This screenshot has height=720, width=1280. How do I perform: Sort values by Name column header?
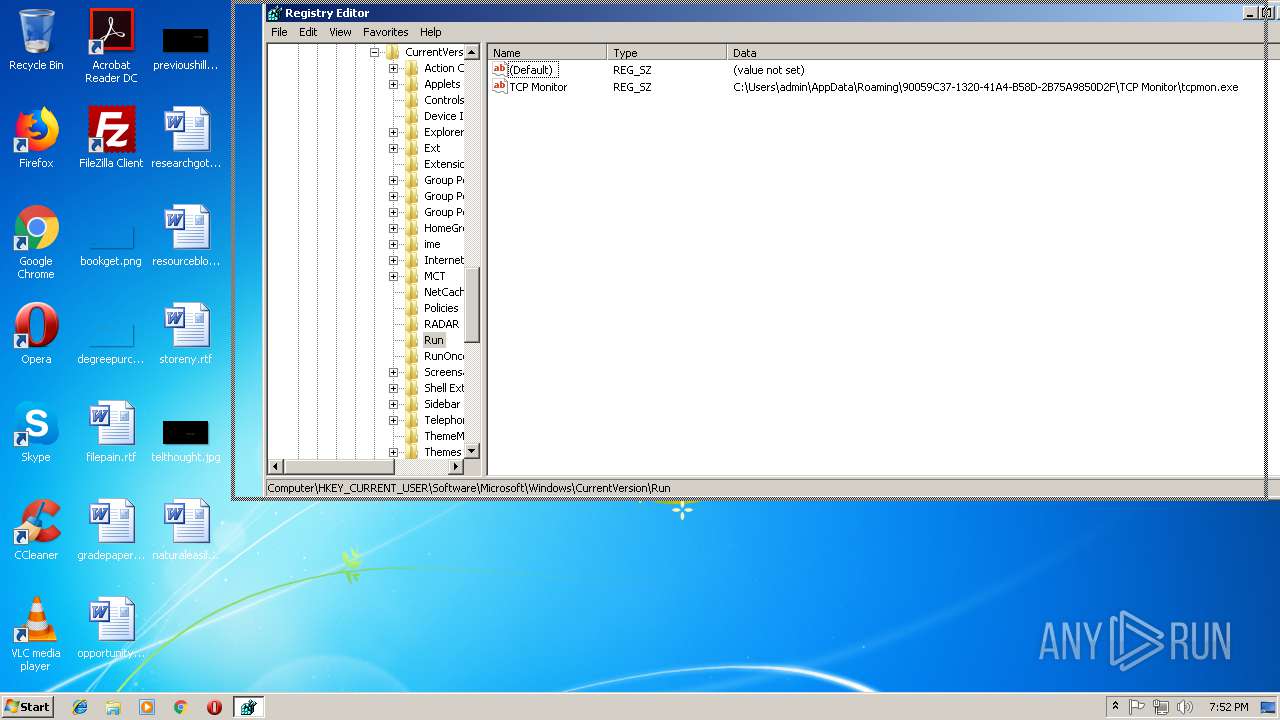coord(547,53)
